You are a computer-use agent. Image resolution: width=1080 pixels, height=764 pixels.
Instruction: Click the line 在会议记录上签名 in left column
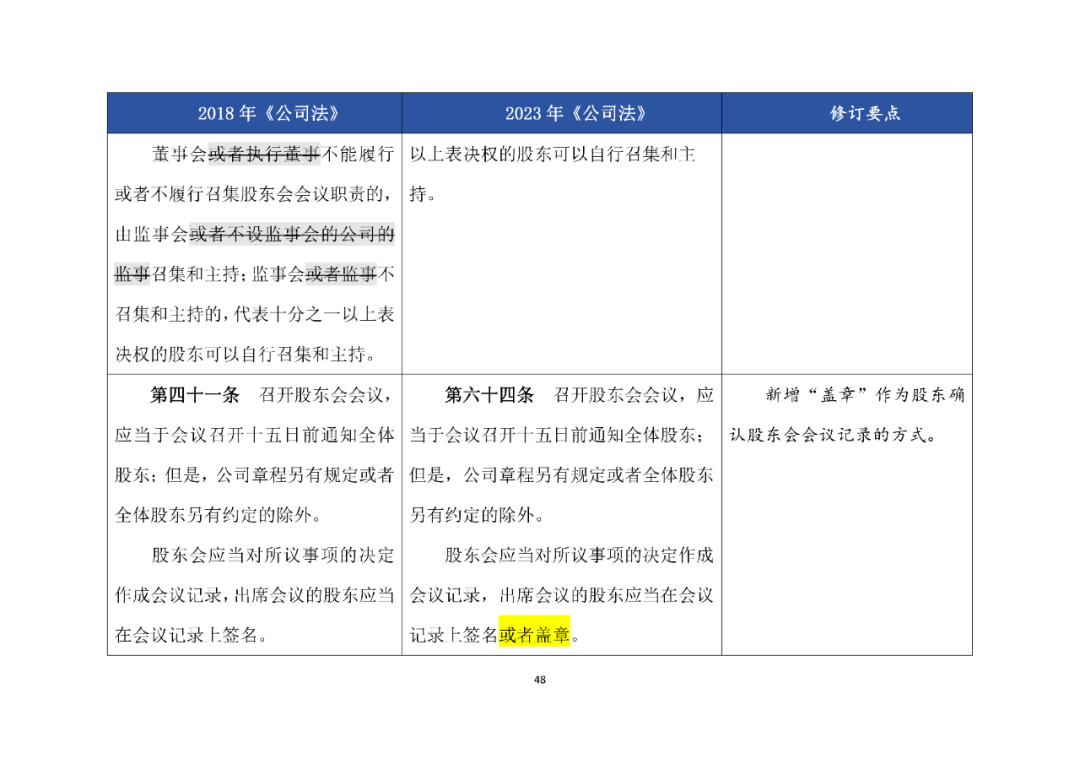pyautogui.click(x=191, y=634)
